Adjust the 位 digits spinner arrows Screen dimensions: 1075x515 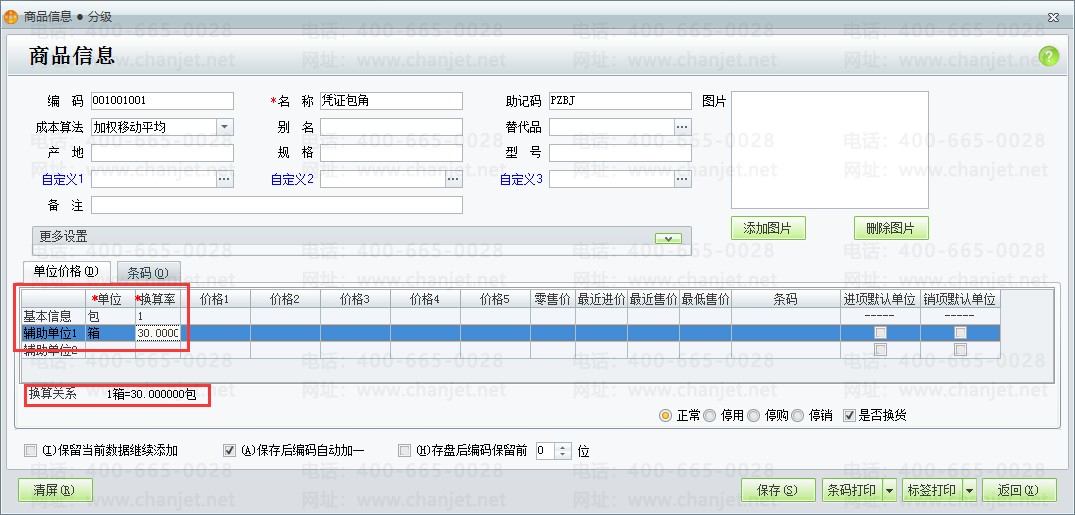(x=564, y=451)
